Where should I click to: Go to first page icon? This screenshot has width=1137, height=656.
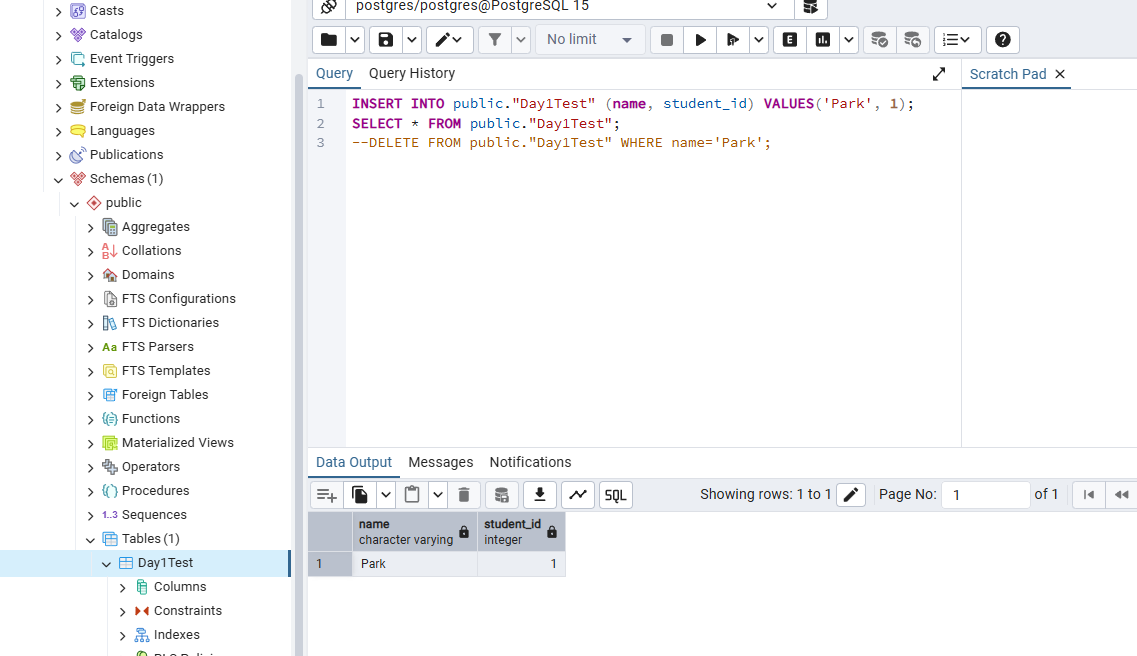pos(1088,495)
